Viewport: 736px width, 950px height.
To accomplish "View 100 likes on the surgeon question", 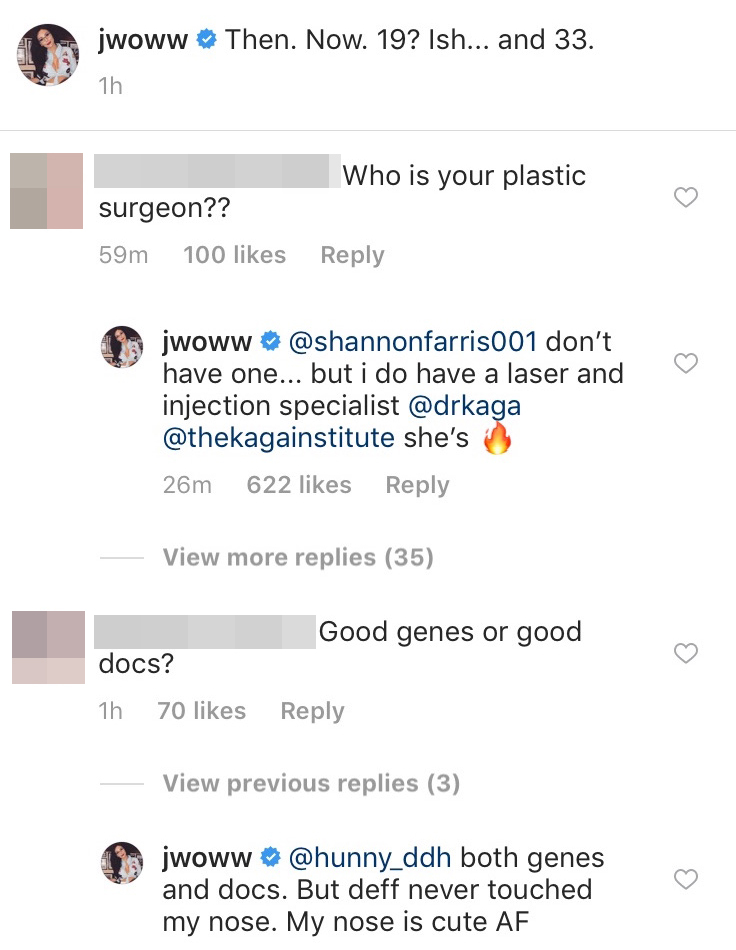I will pos(234,255).
